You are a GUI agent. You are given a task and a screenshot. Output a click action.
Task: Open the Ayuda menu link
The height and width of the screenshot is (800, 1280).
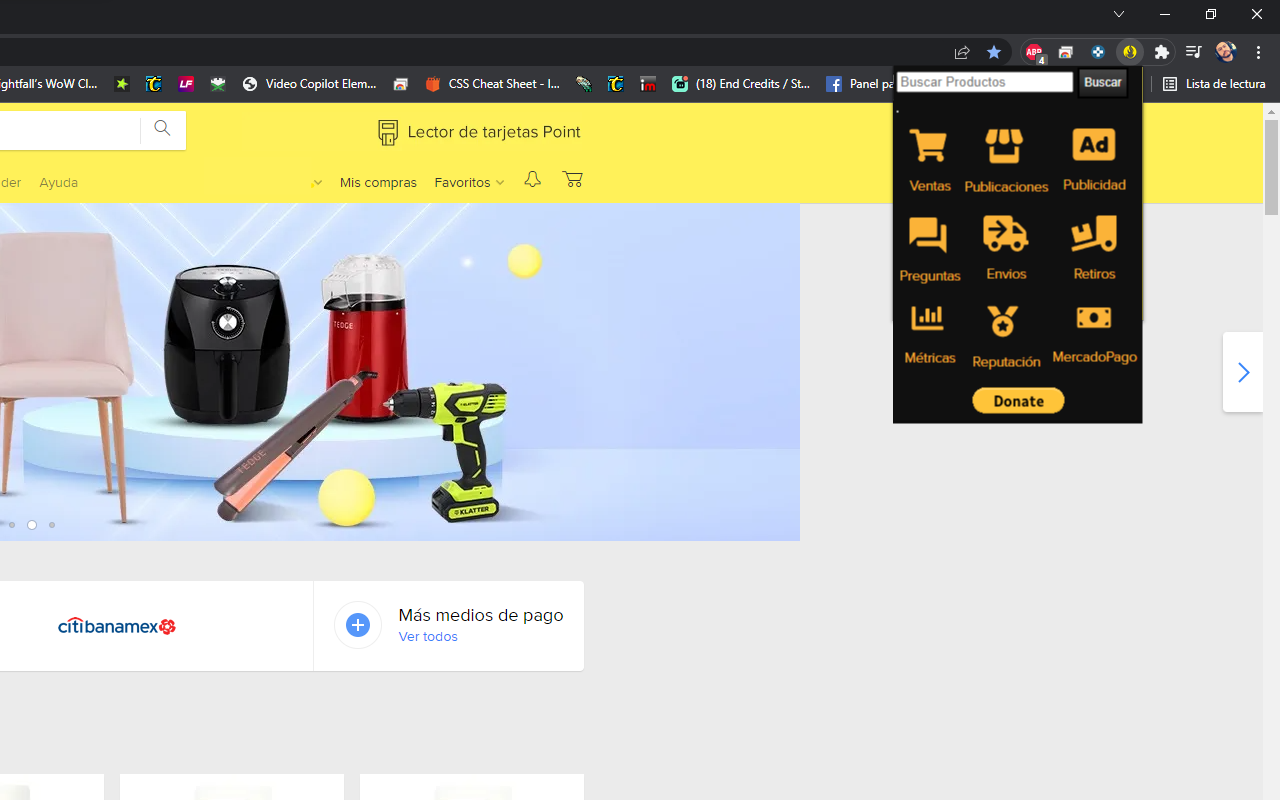(x=58, y=182)
